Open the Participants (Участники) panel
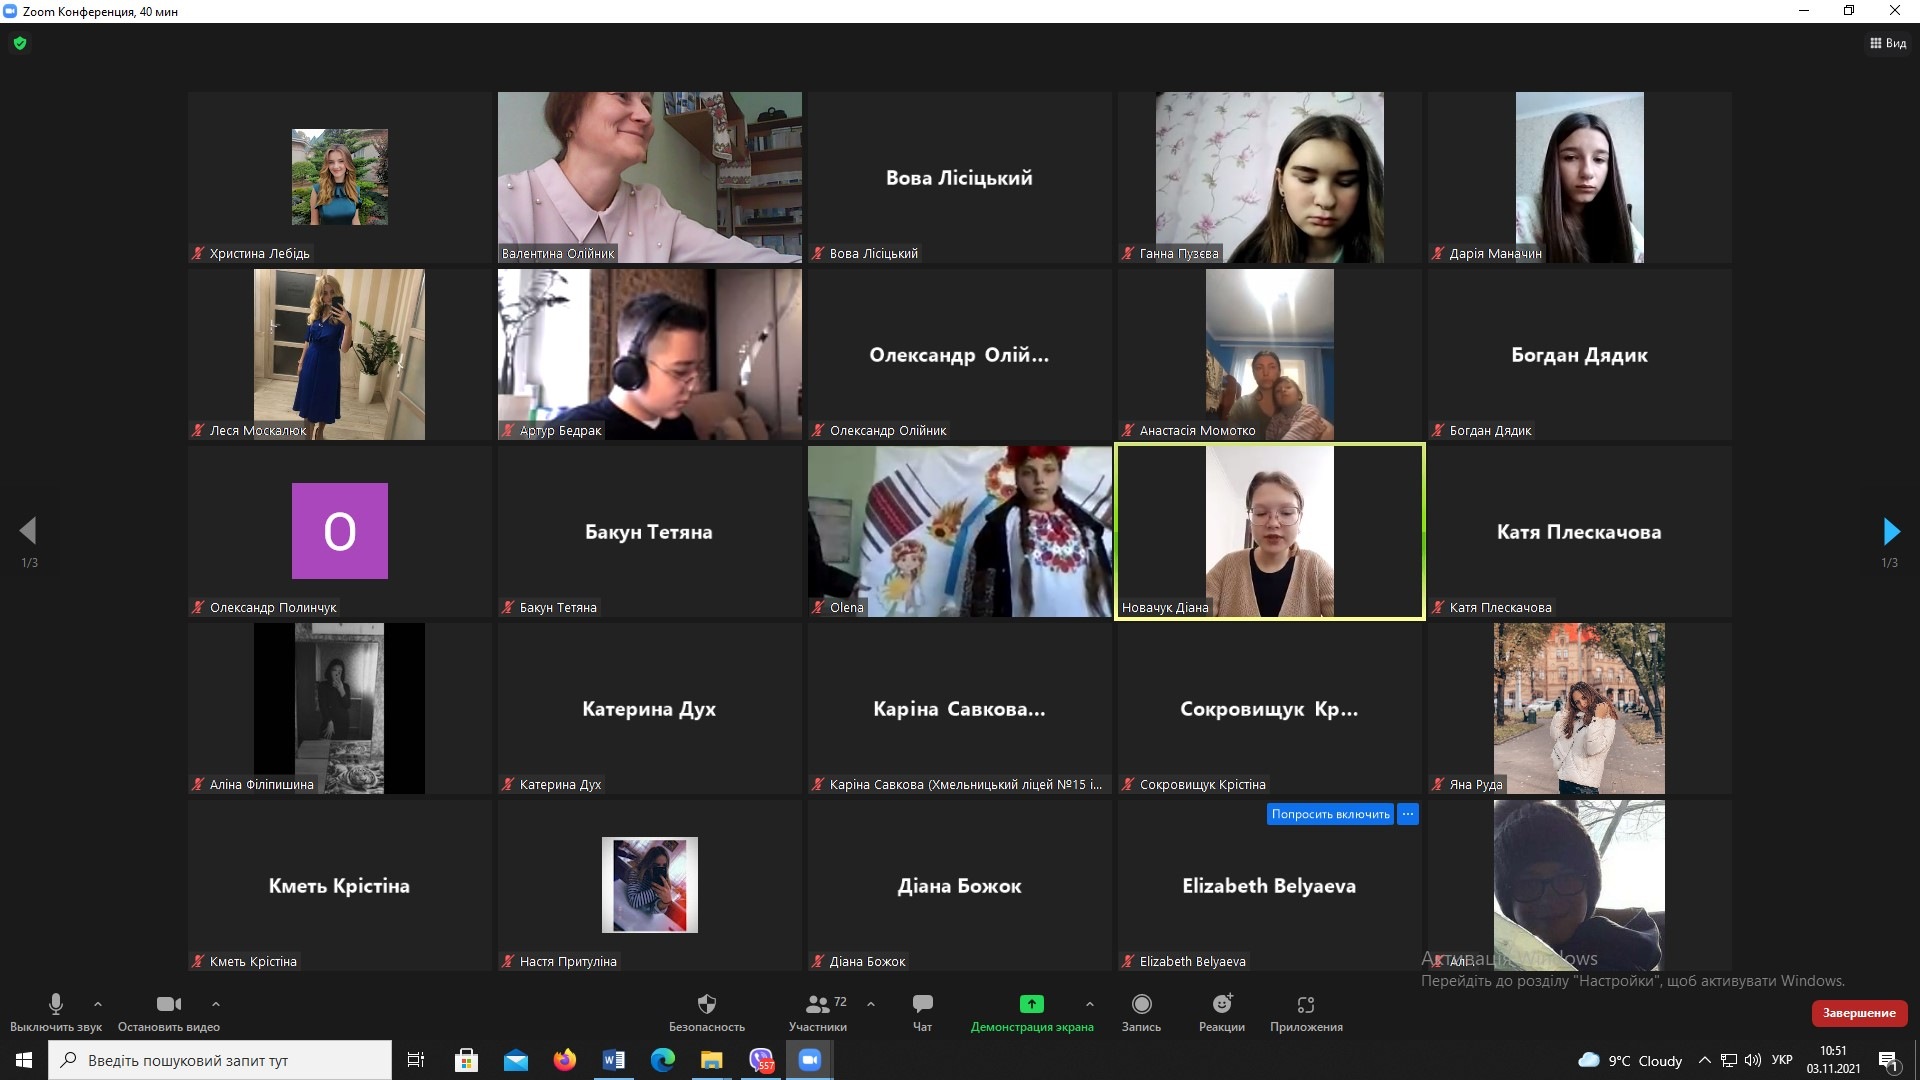1920x1080 pixels. click(818, 1004)
